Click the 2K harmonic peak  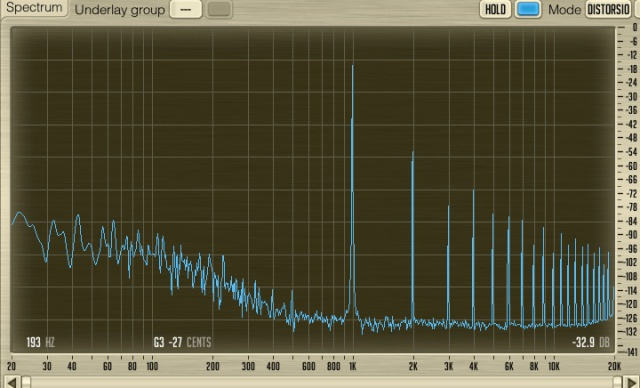(413, 152)
